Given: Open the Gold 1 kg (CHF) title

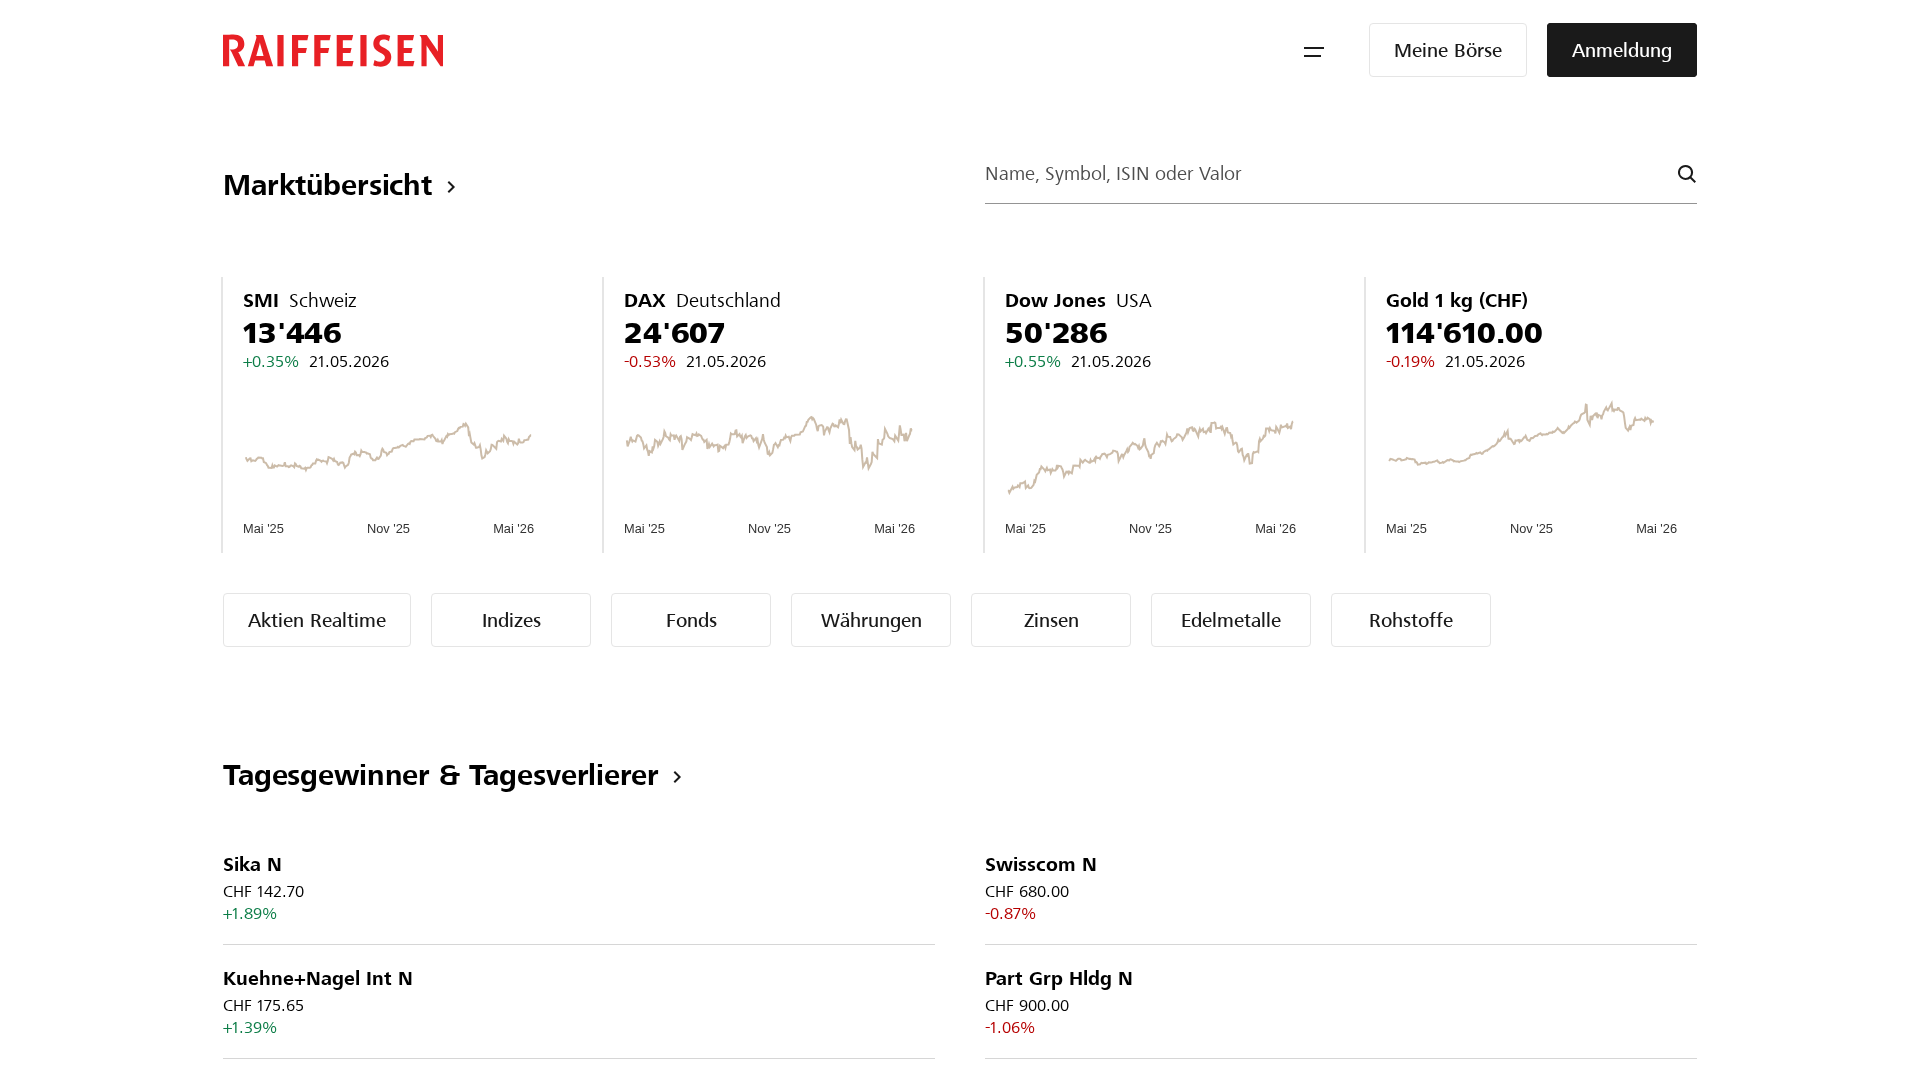Looking at the screenshot, I should point(1457,301).
